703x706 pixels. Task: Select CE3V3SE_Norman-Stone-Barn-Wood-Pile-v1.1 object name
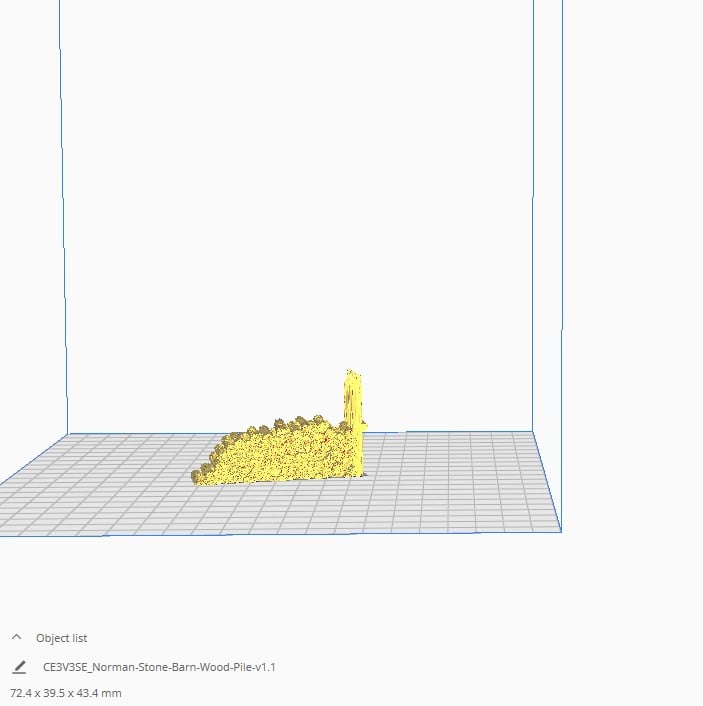click(159, 667)
